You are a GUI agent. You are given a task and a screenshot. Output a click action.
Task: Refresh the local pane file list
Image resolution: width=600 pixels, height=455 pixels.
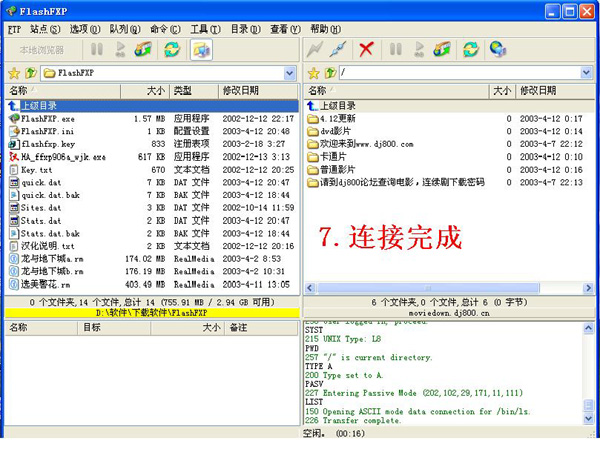[x=172, y=48]
